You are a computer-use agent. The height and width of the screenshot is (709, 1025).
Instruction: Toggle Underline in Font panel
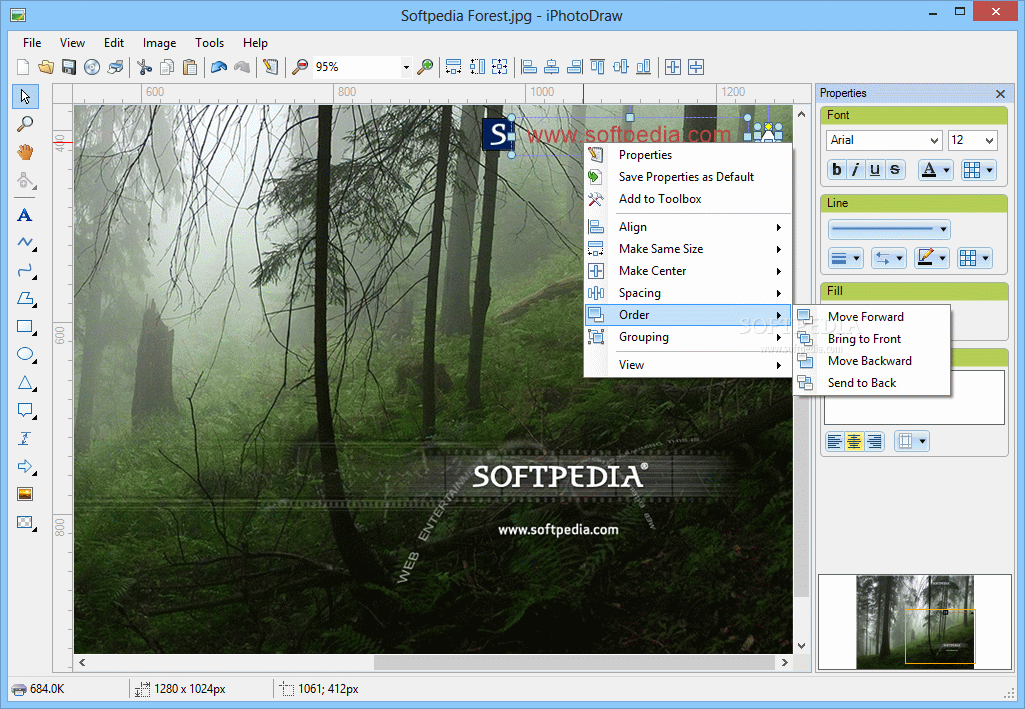tap(875, 170)
